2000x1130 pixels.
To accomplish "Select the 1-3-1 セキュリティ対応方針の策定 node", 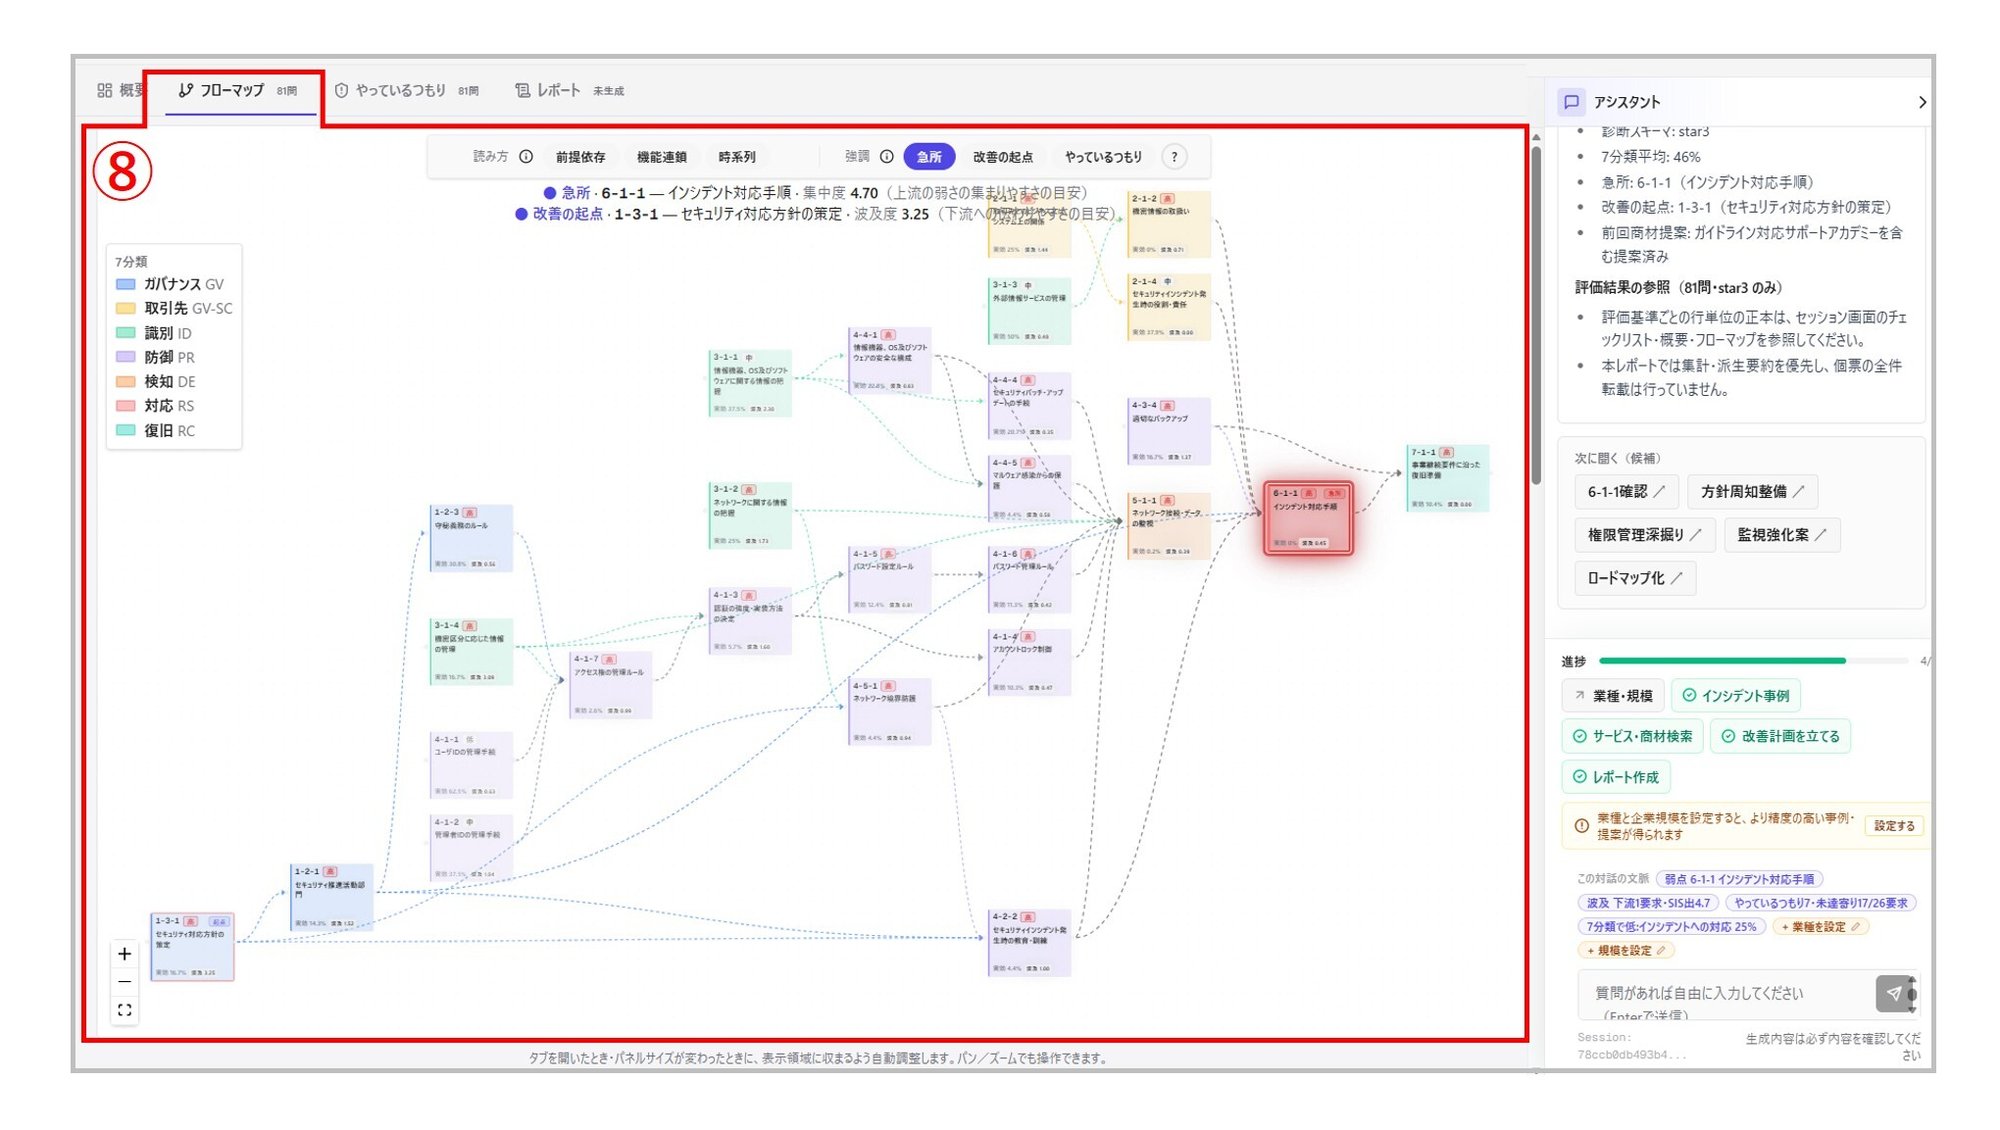I will click(x=193, y=946).
